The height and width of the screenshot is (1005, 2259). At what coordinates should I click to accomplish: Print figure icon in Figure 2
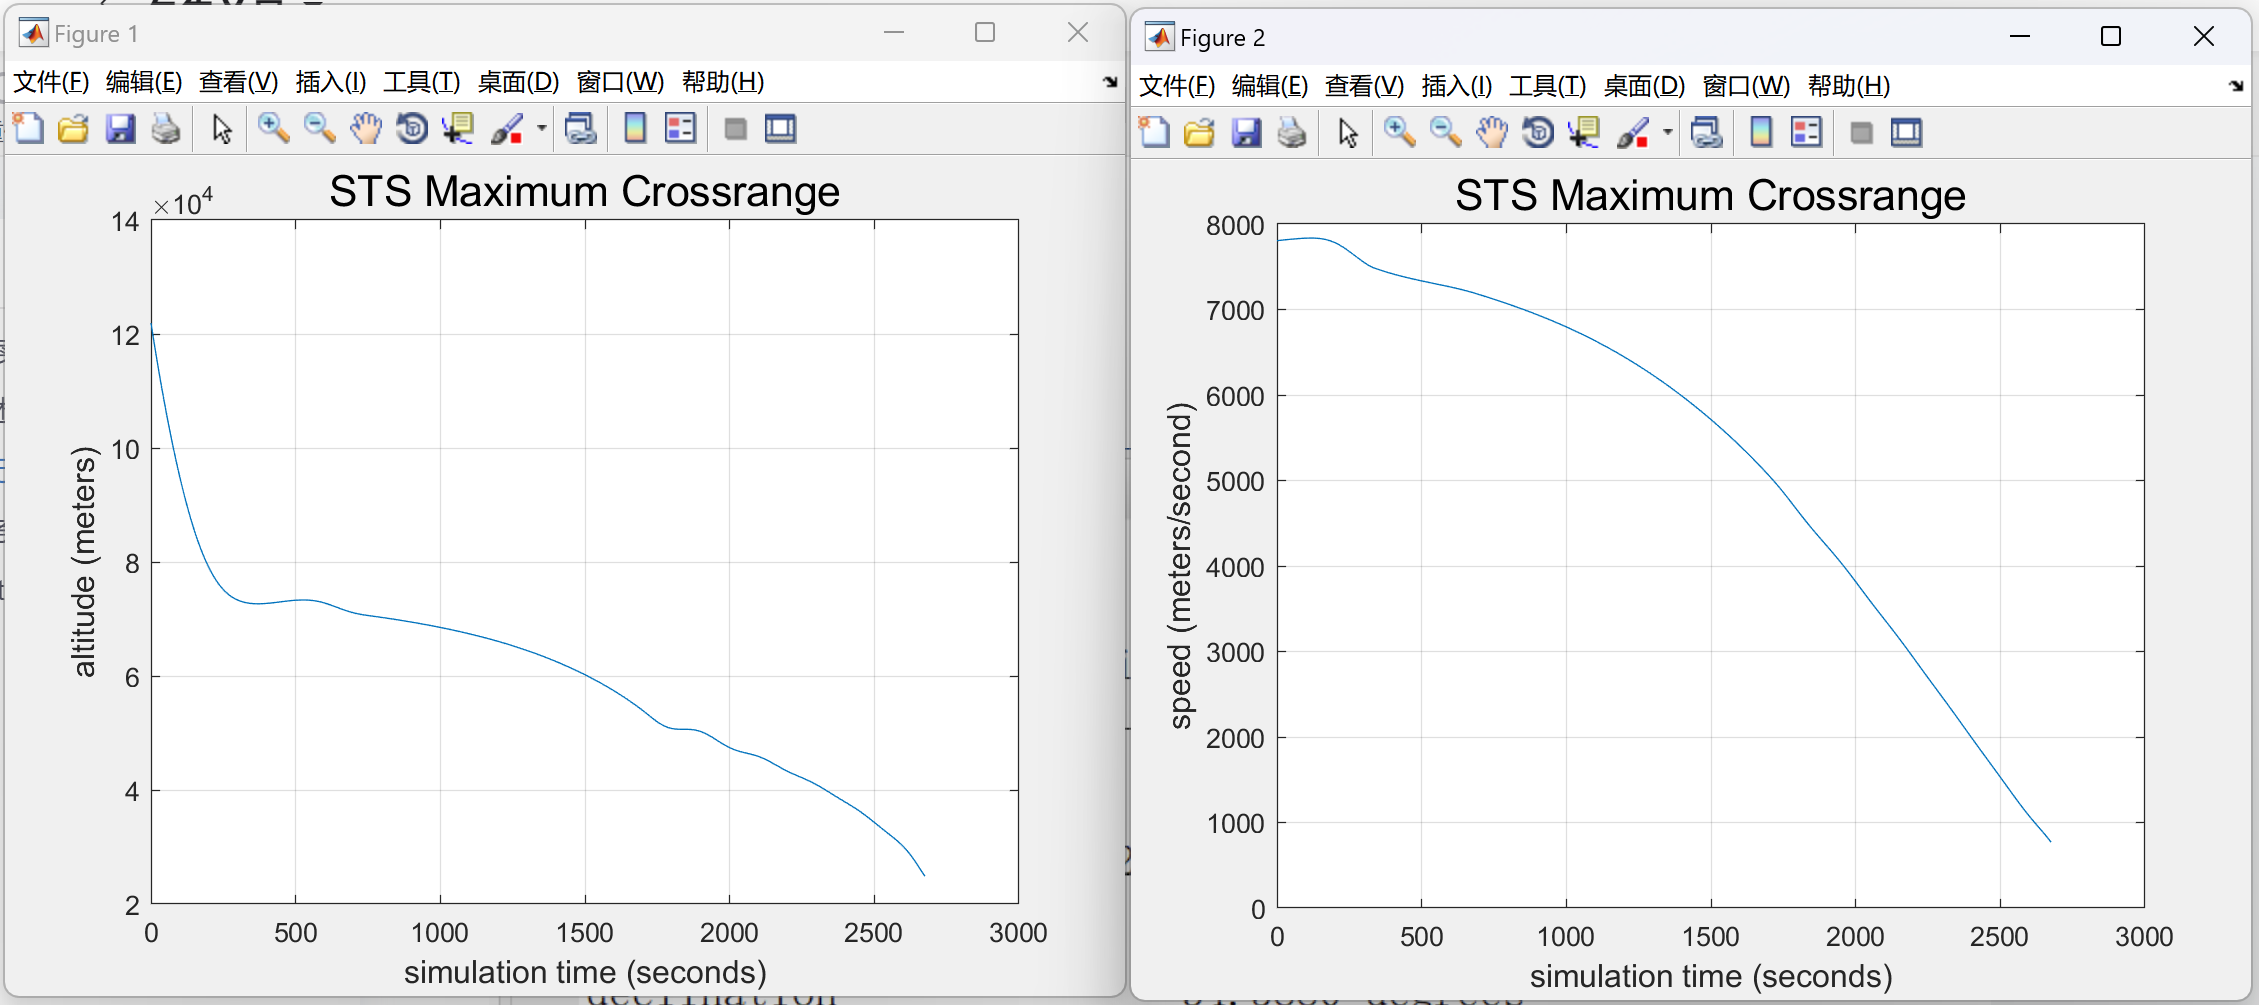(1292, 133)
